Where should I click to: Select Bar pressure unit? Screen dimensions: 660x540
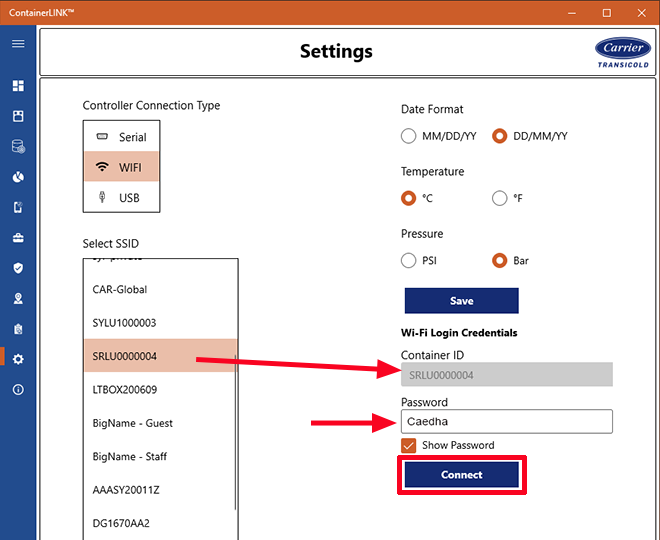(x=499, y=261)
